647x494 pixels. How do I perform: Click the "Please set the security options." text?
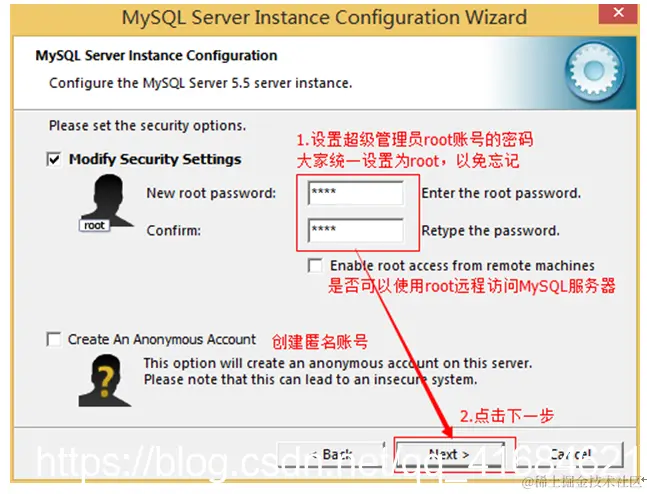pos(147,126)
